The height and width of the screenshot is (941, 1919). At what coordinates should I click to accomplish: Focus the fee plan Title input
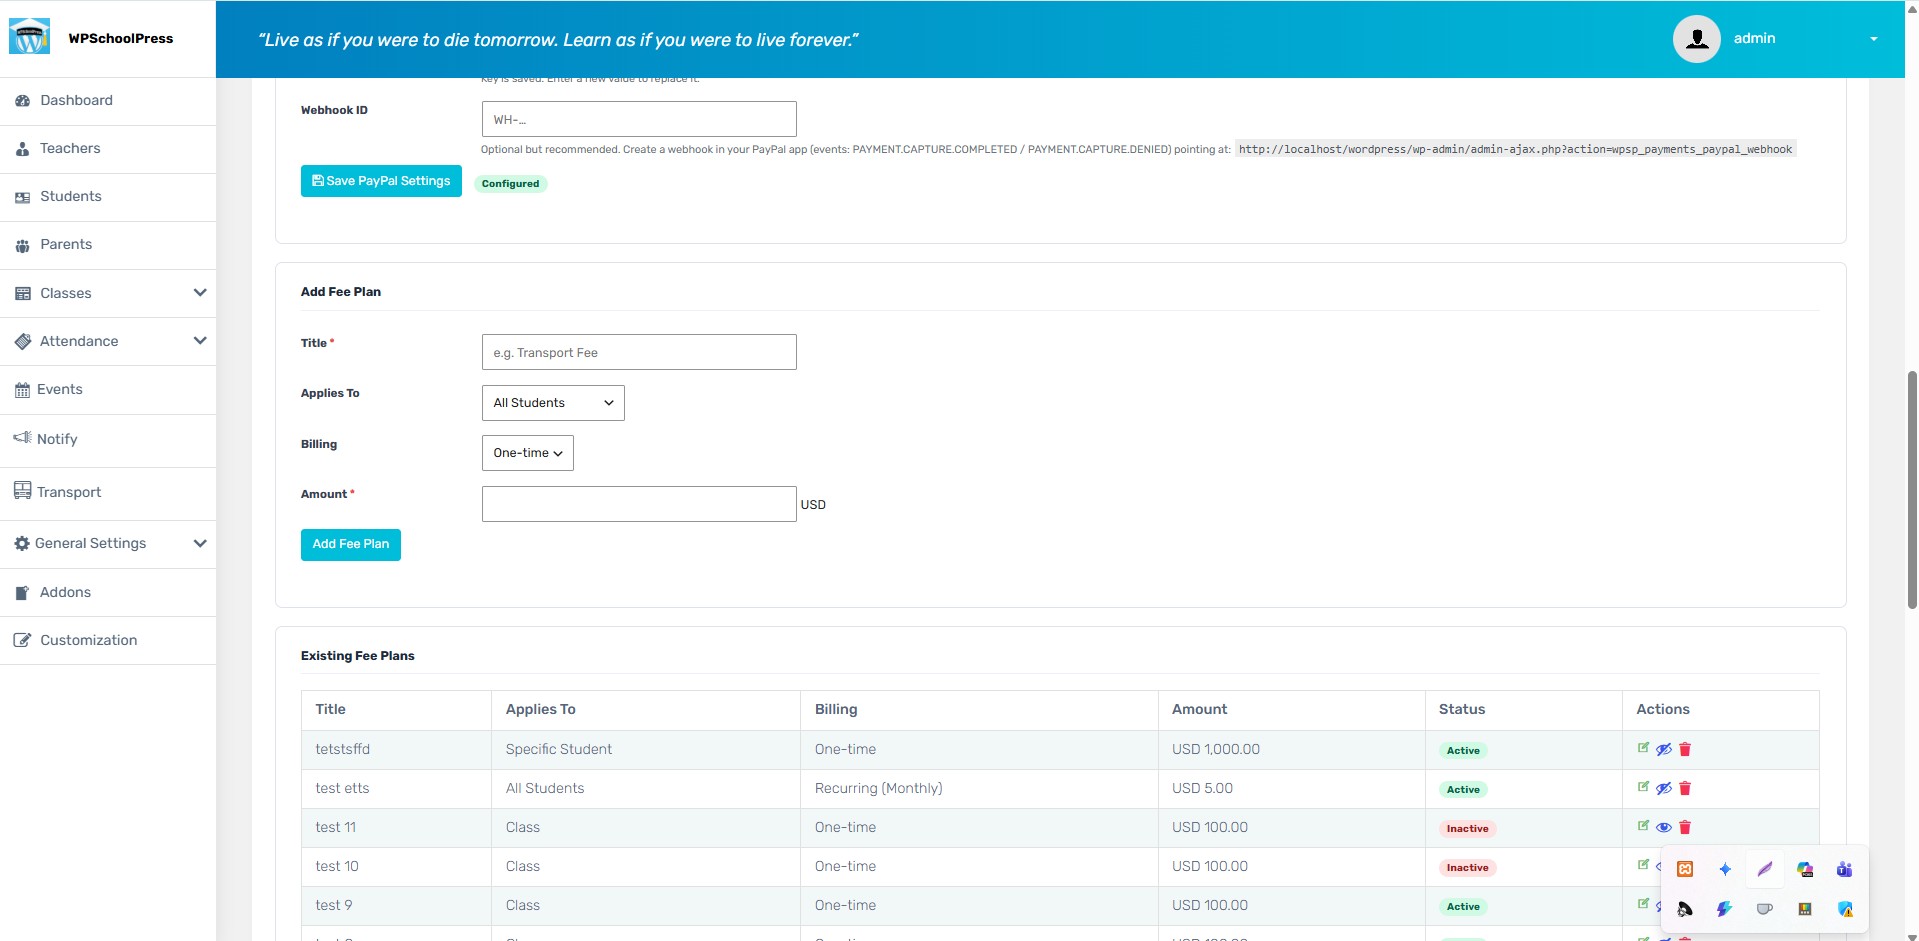click(639, 352)
